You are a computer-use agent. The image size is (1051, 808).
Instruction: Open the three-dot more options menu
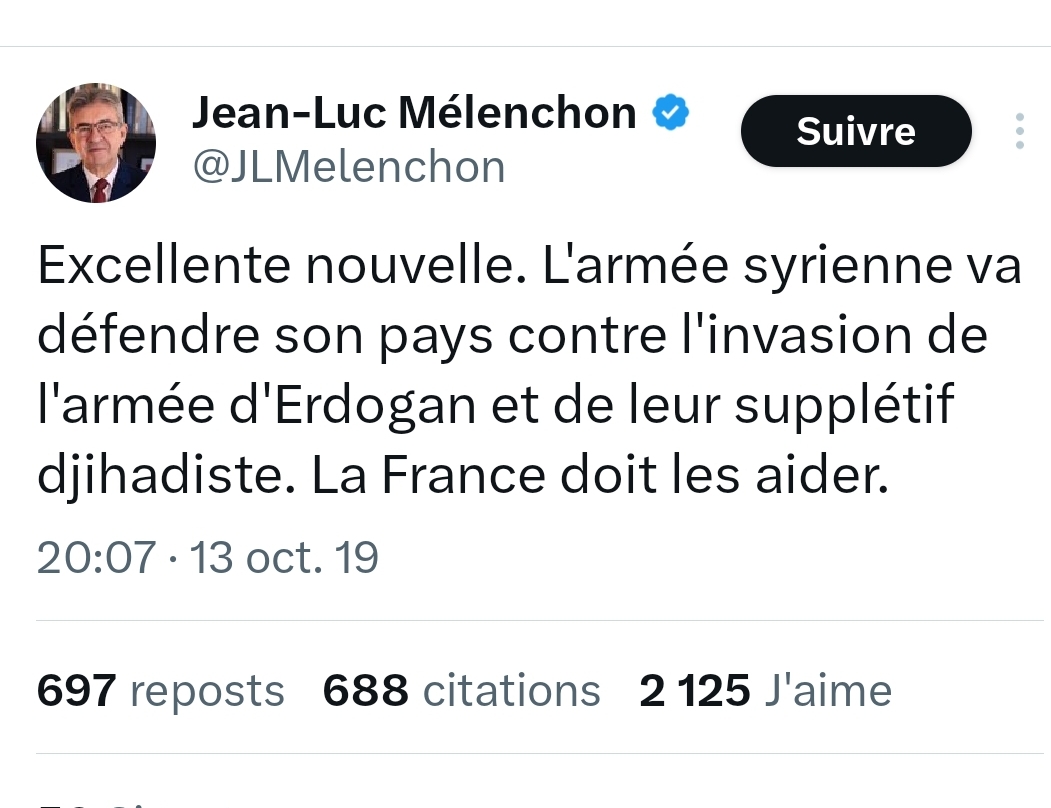[1019, 131]
